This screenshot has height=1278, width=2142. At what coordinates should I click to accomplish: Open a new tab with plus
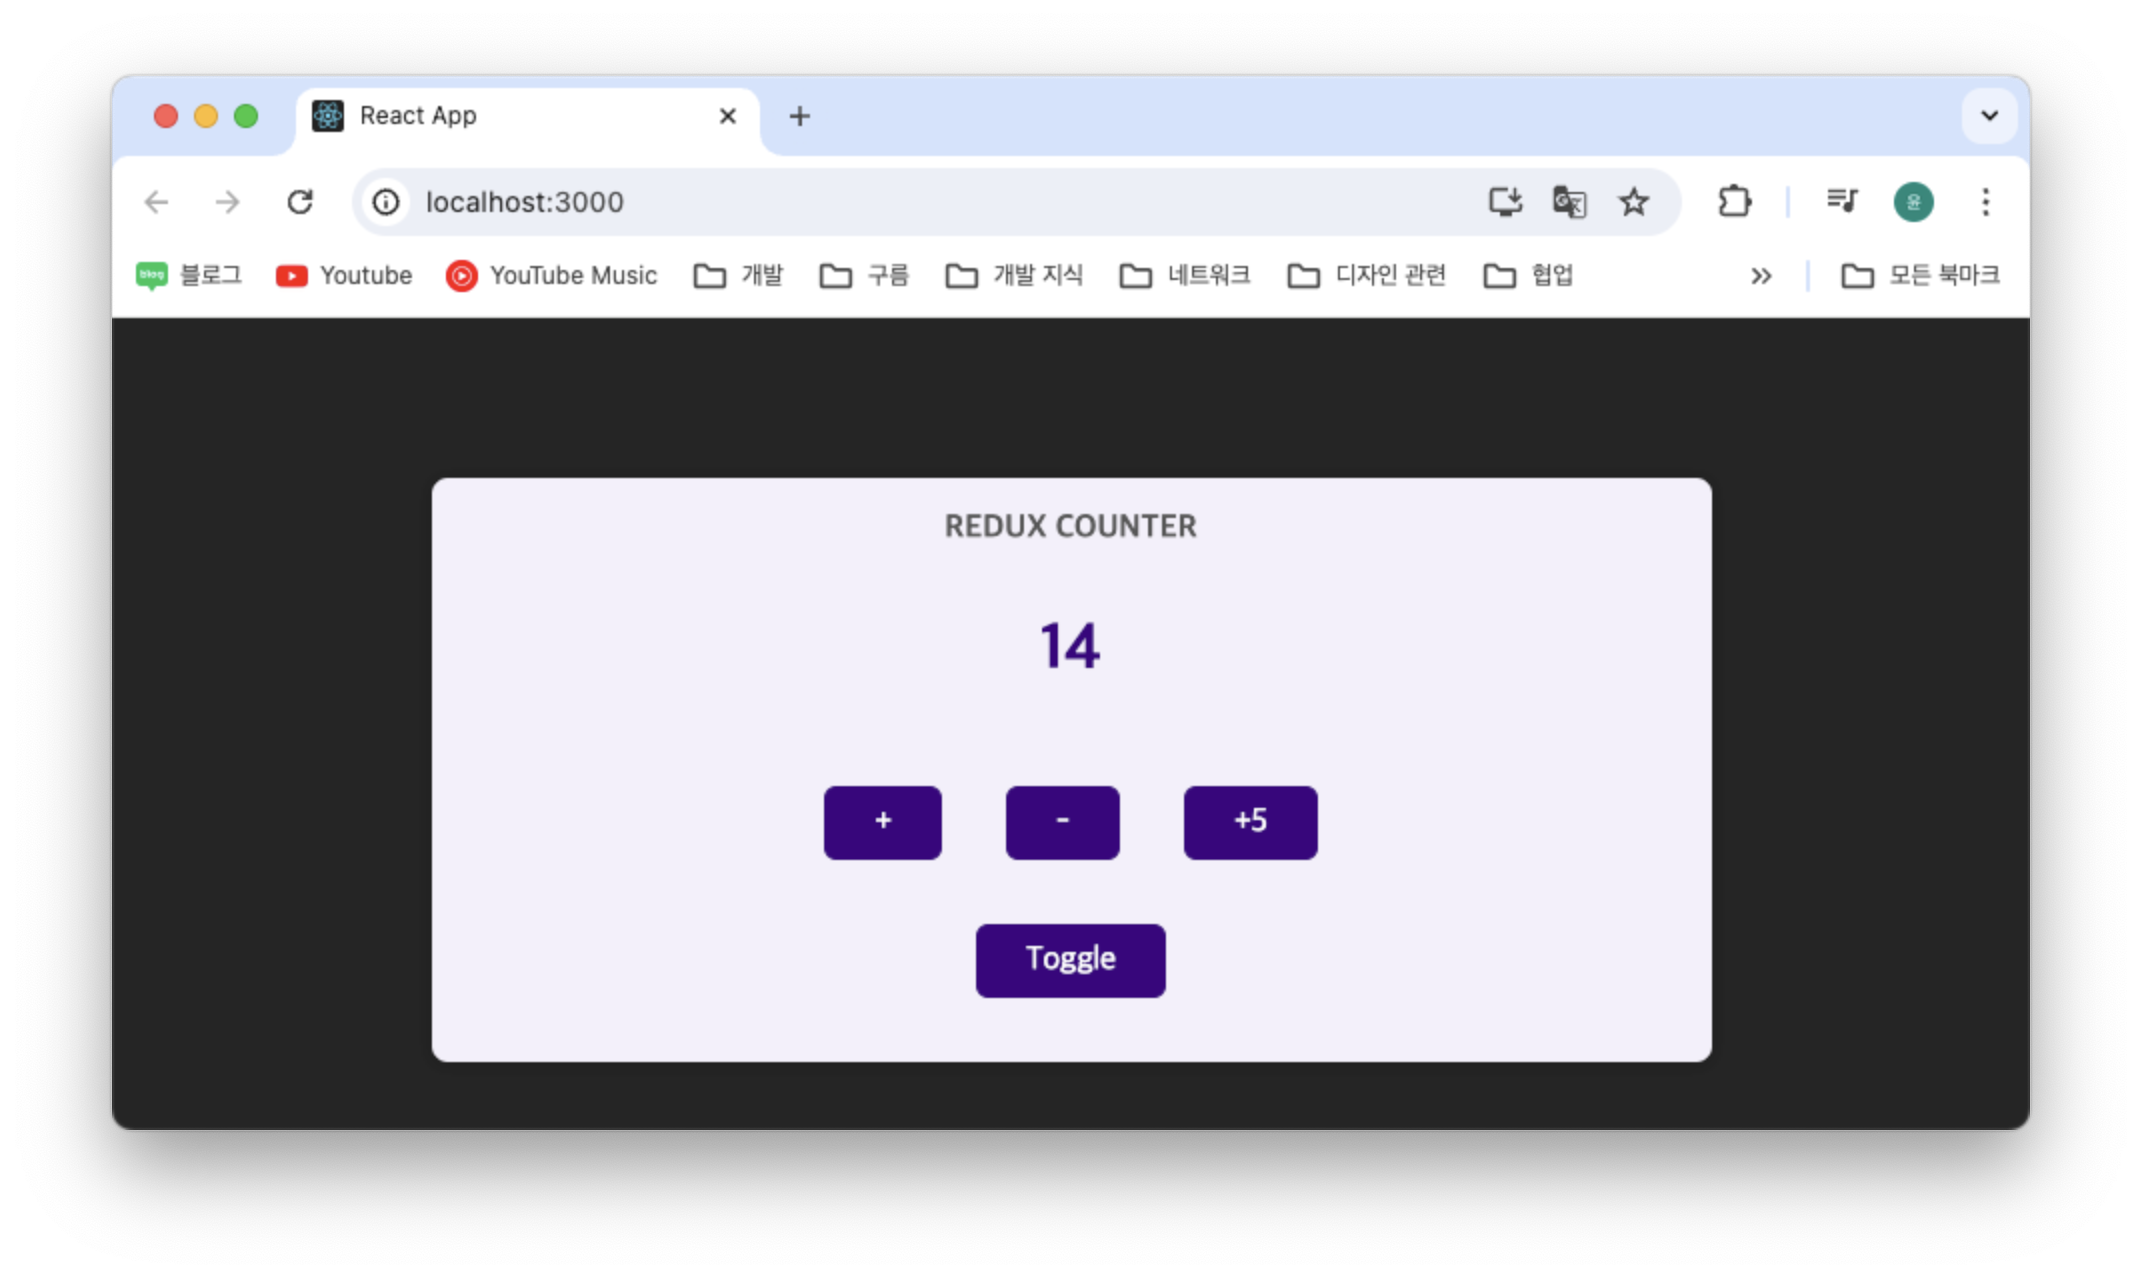point(799,116)
